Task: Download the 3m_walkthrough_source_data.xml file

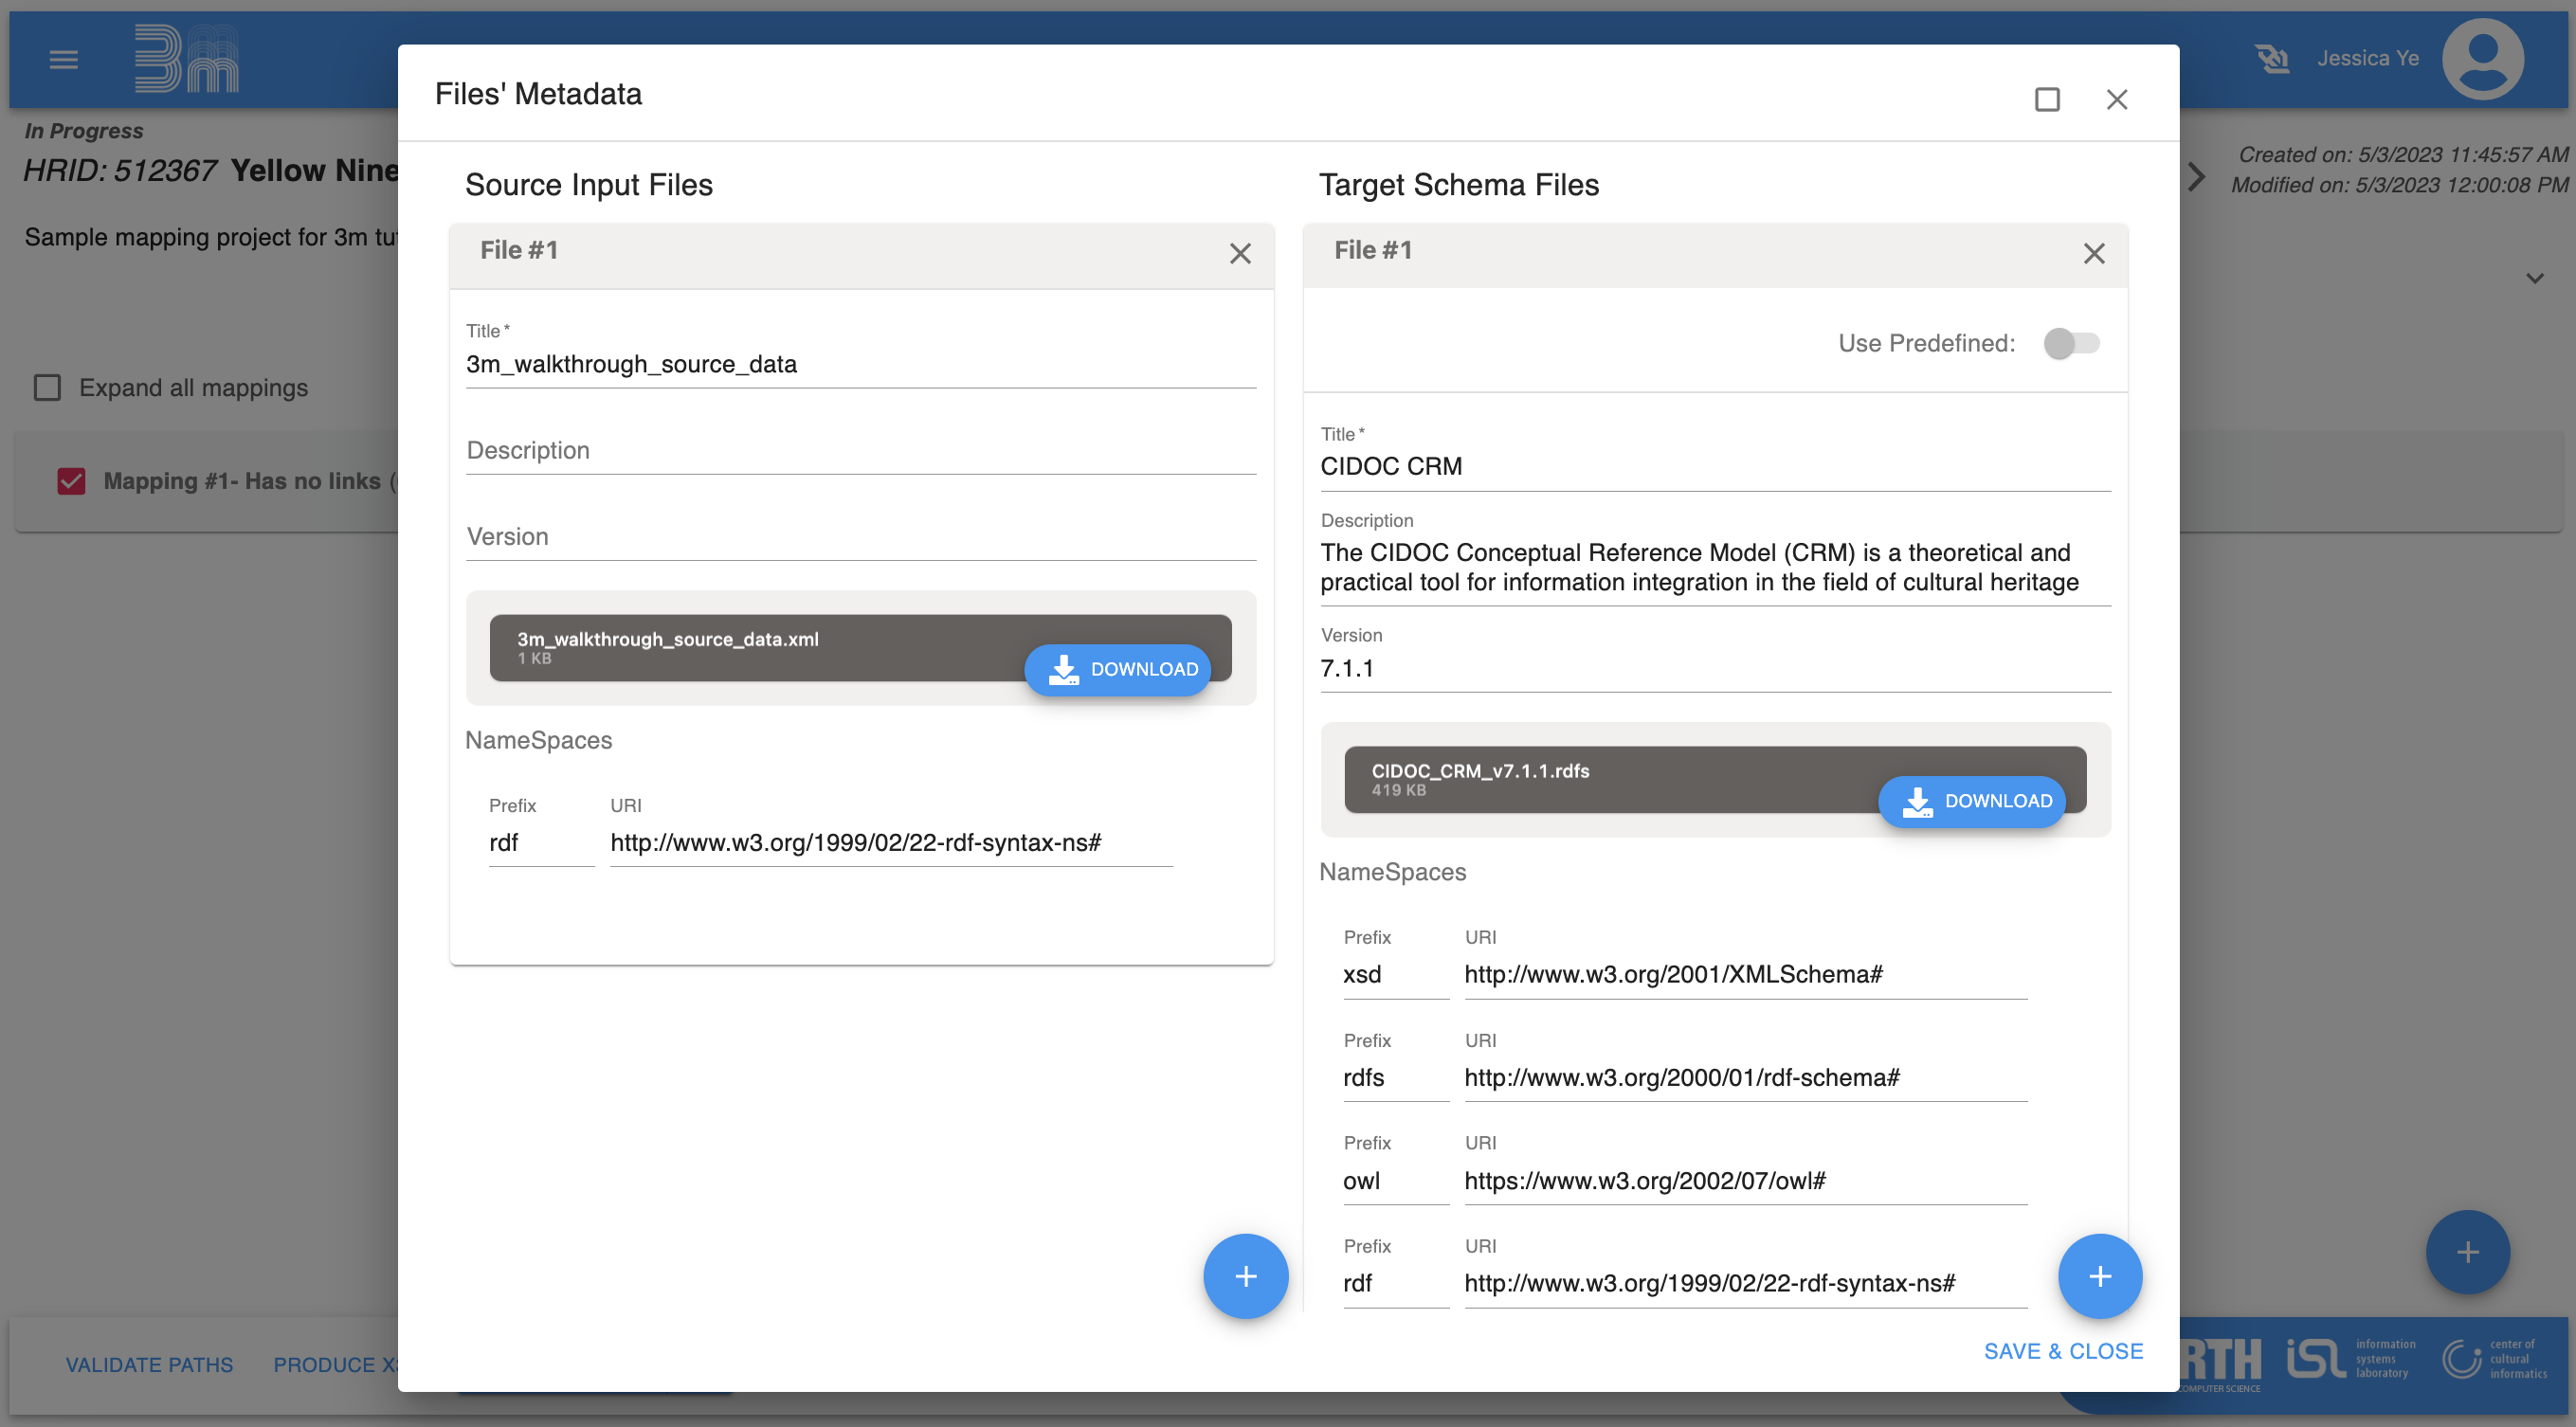Action: click(x=1118, y=669)
